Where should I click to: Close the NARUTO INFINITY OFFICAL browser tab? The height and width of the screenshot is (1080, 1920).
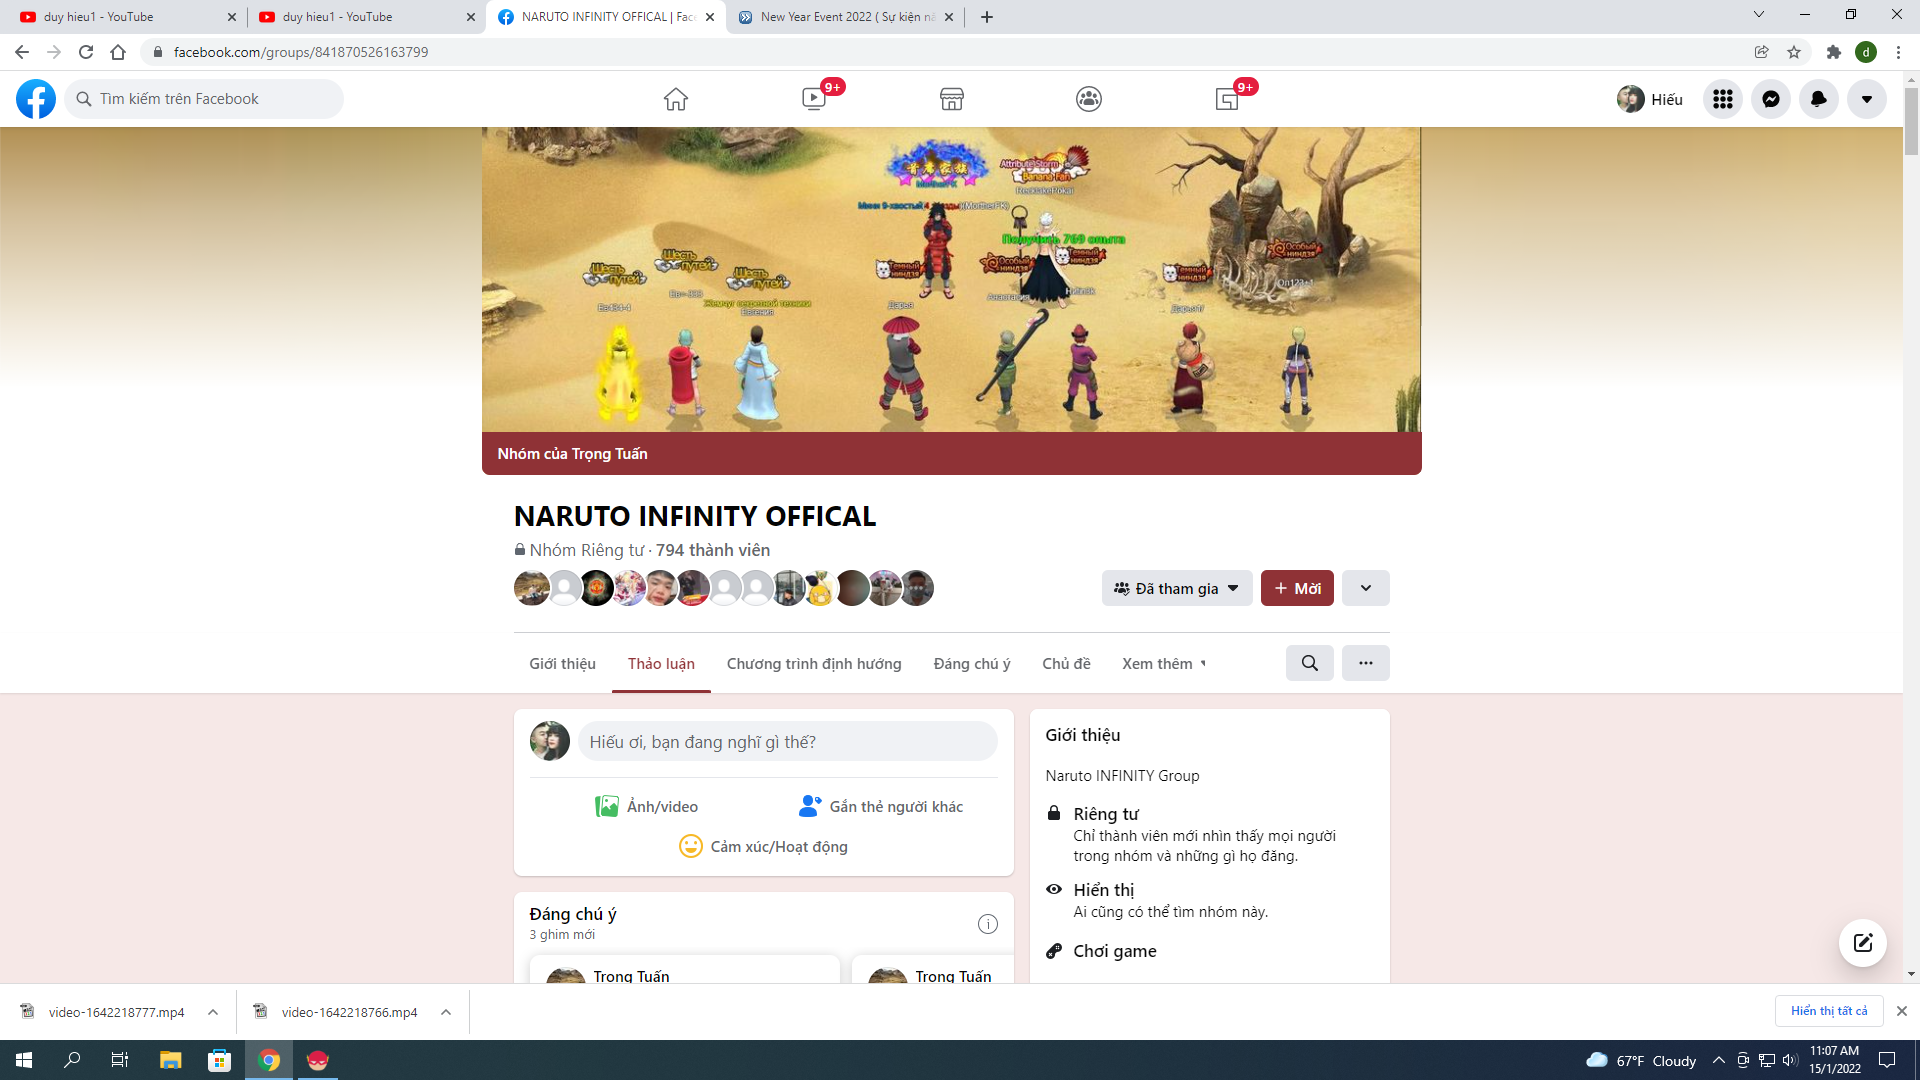coord(710,17)
